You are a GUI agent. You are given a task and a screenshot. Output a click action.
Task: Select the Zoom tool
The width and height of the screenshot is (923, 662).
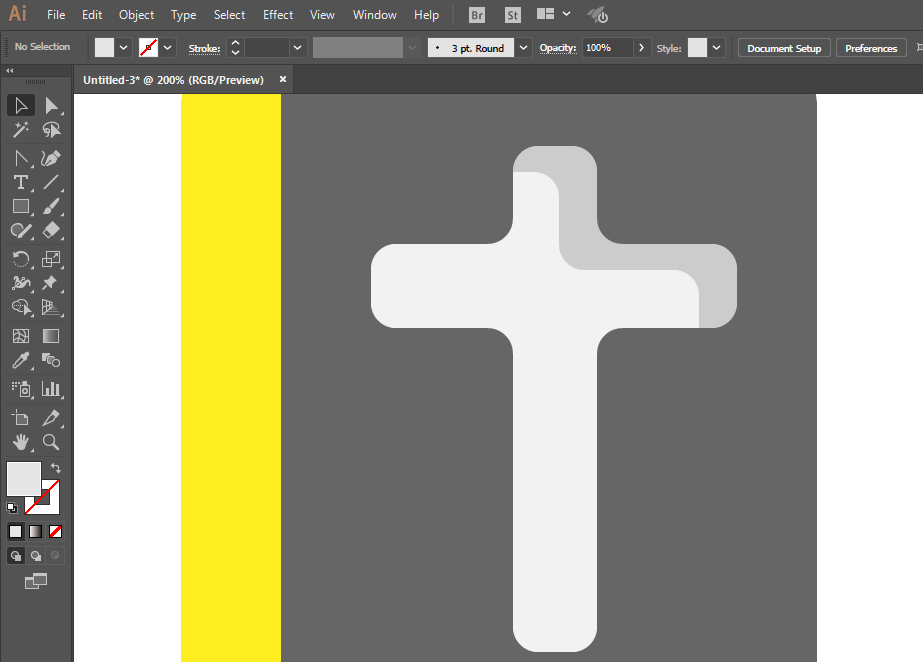pos(51,442)
